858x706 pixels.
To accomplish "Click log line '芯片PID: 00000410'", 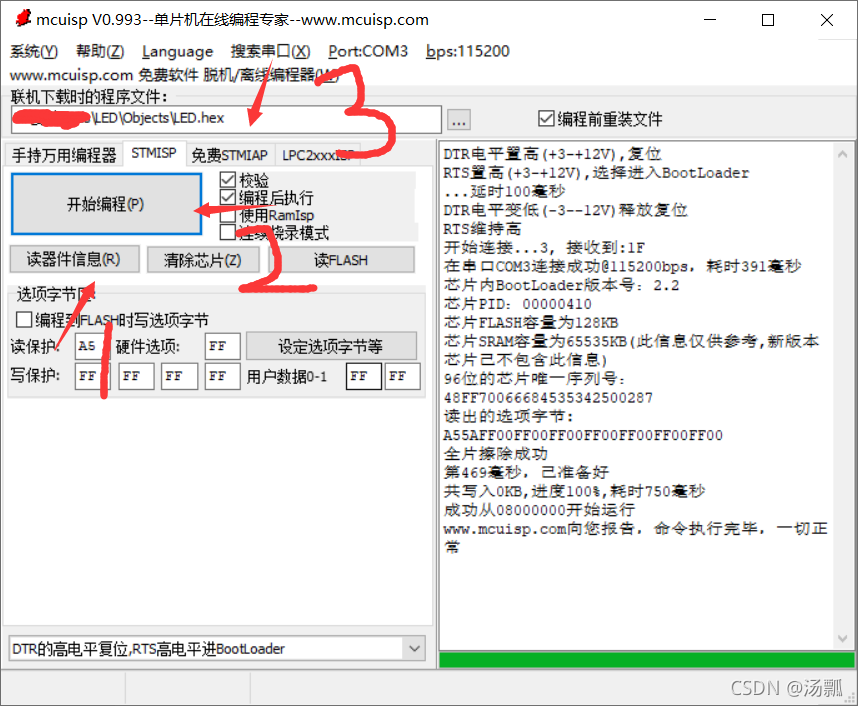I will (518, 304).
